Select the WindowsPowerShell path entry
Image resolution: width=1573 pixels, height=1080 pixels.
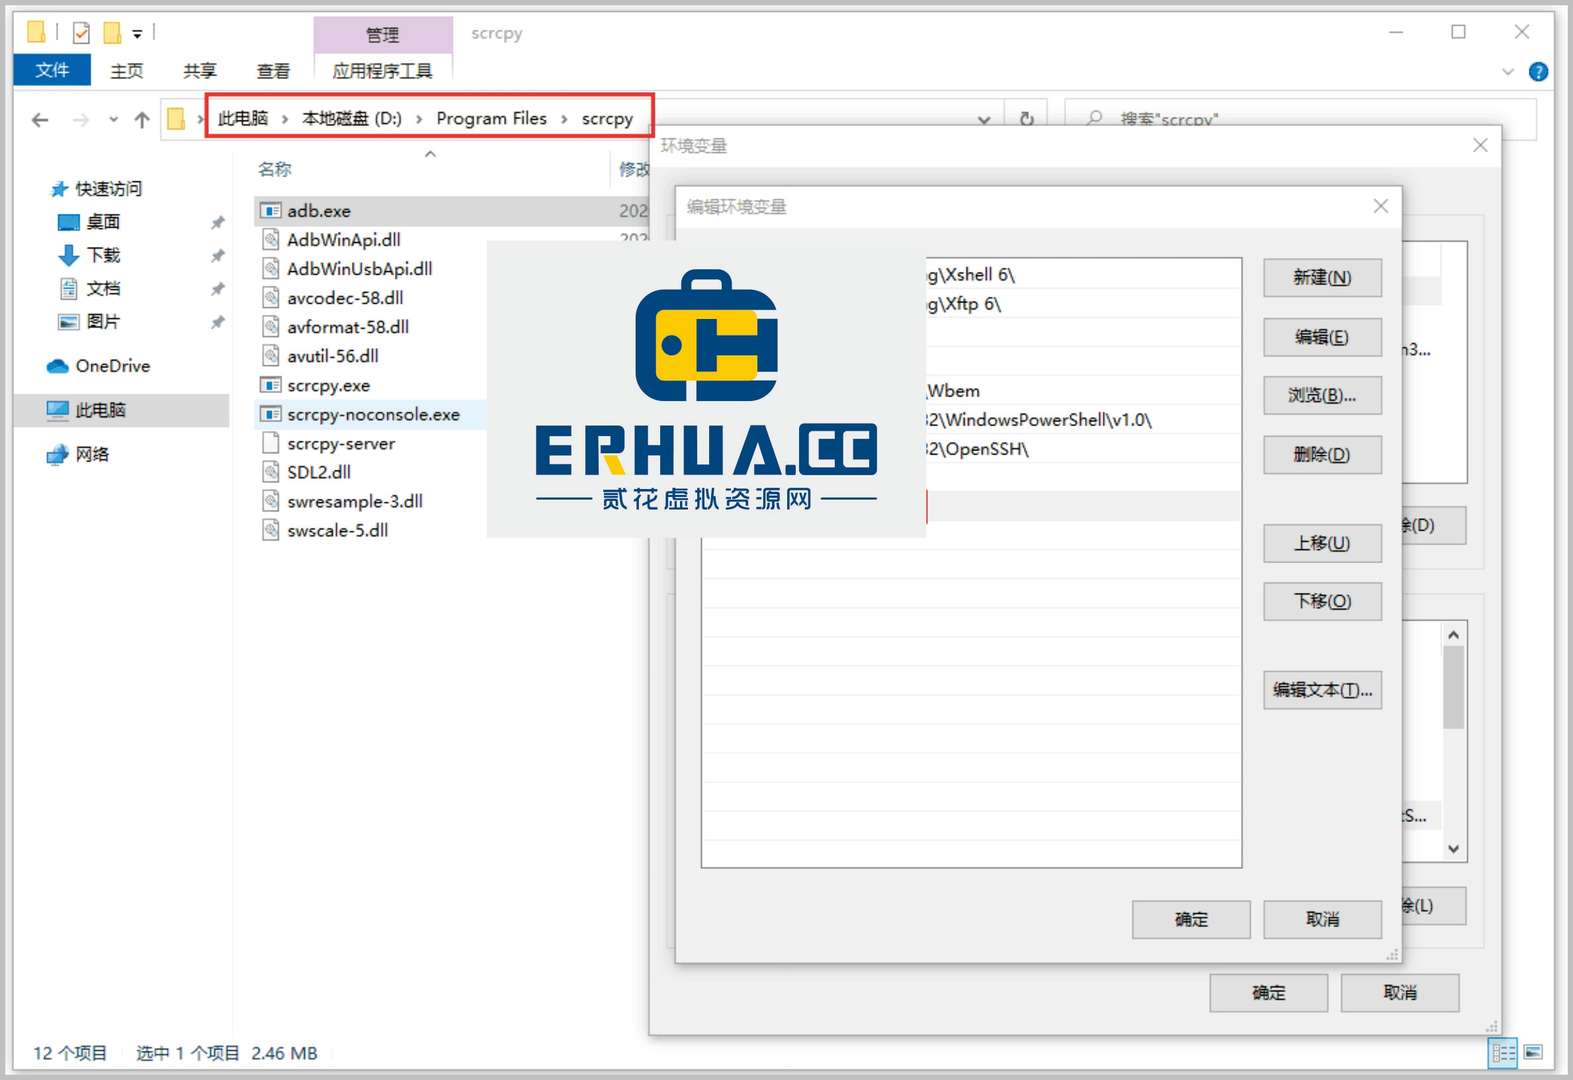tap(1040, 420)
